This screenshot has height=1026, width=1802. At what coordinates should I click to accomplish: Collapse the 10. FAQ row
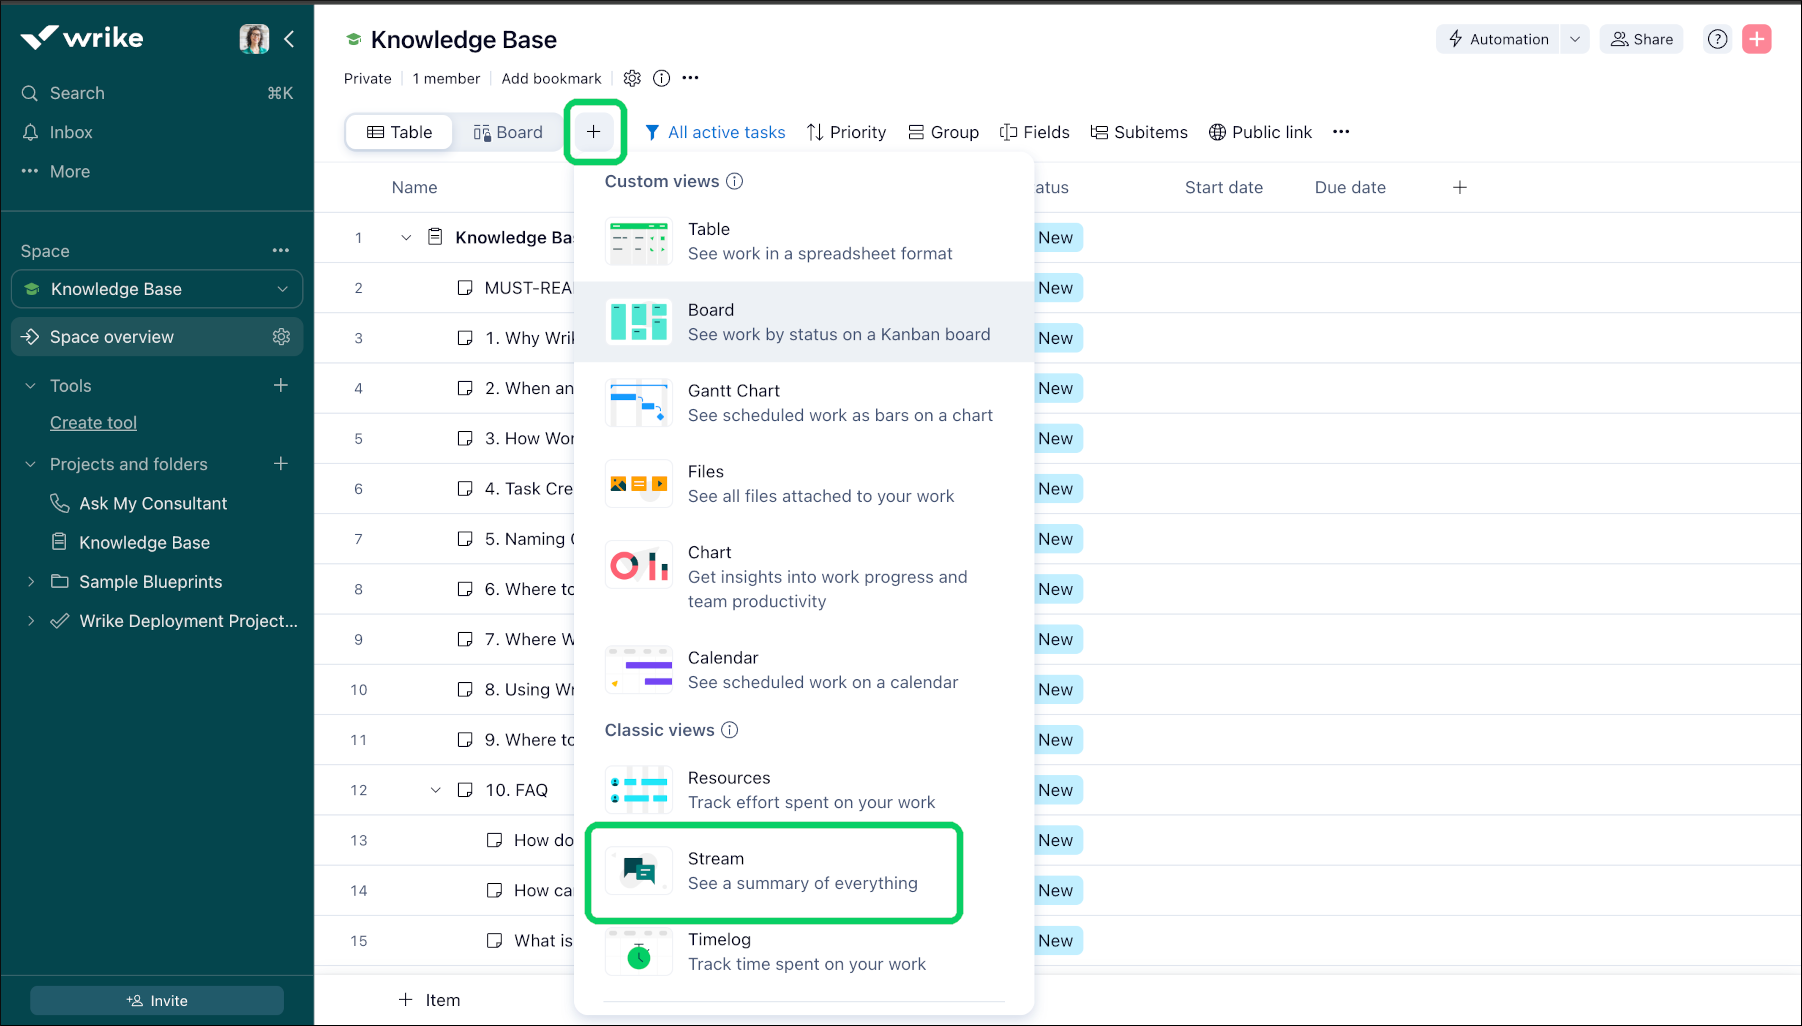click(x=435, y=790)
